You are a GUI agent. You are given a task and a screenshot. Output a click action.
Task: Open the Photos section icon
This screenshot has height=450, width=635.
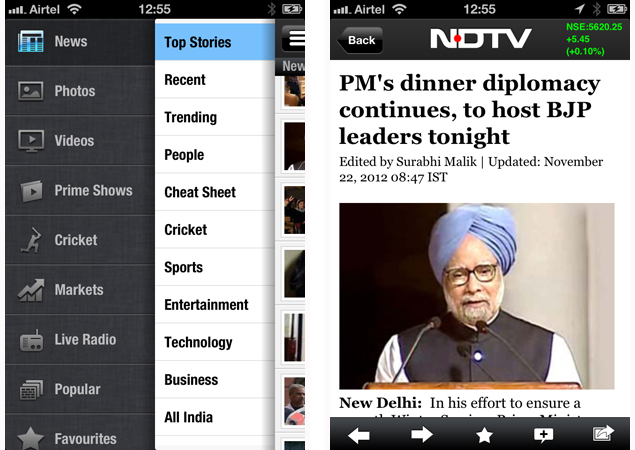[30, 91]
